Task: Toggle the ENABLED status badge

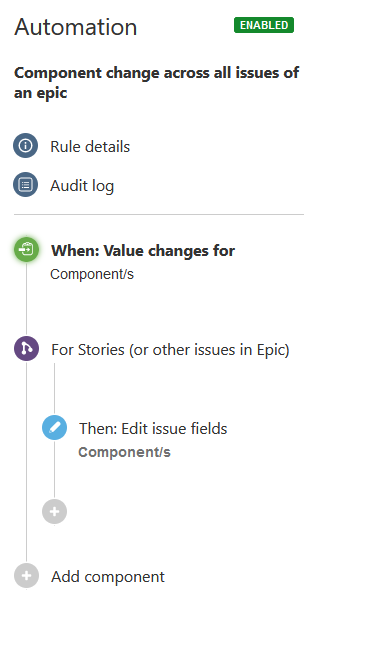Action: [264, 25]
